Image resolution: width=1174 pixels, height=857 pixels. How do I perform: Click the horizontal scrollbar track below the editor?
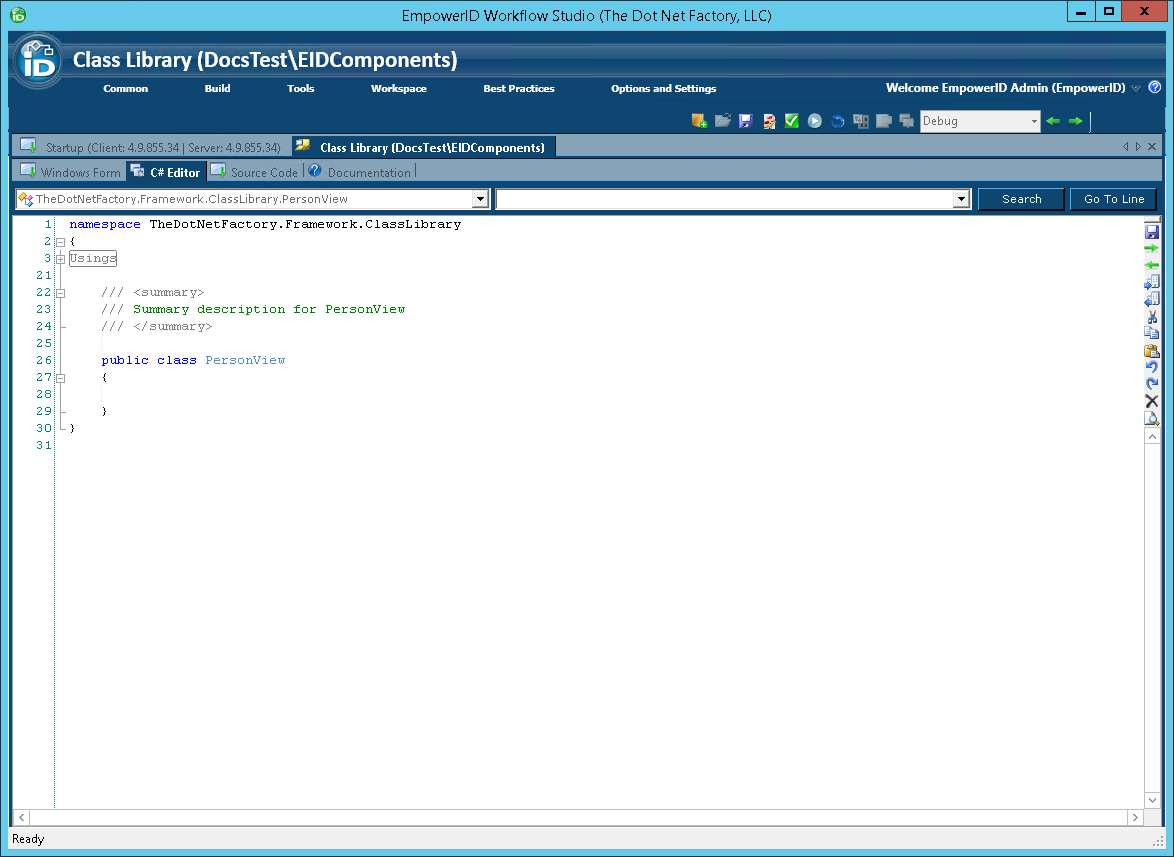578,818
